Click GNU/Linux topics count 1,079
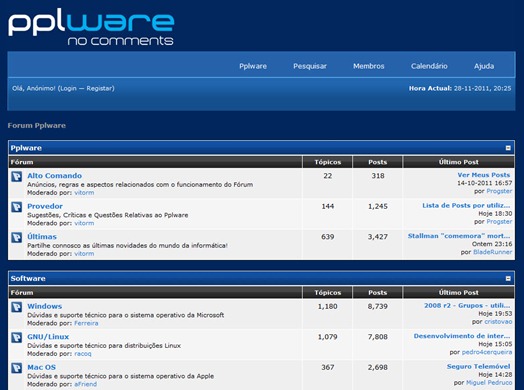524x390 pixels. 328,337
